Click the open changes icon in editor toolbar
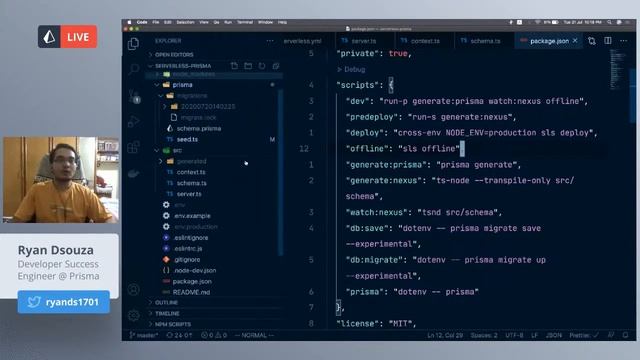This screenshot has height=360, width=640. 592,41
